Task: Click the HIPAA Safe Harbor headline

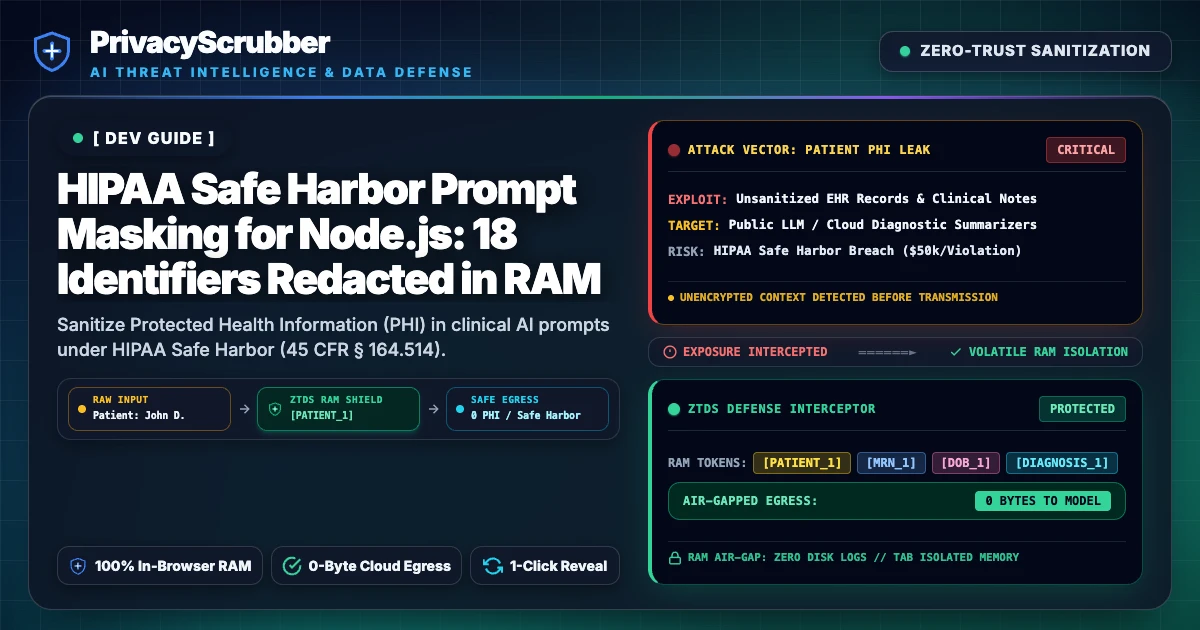Action: (x=330, y=236)
